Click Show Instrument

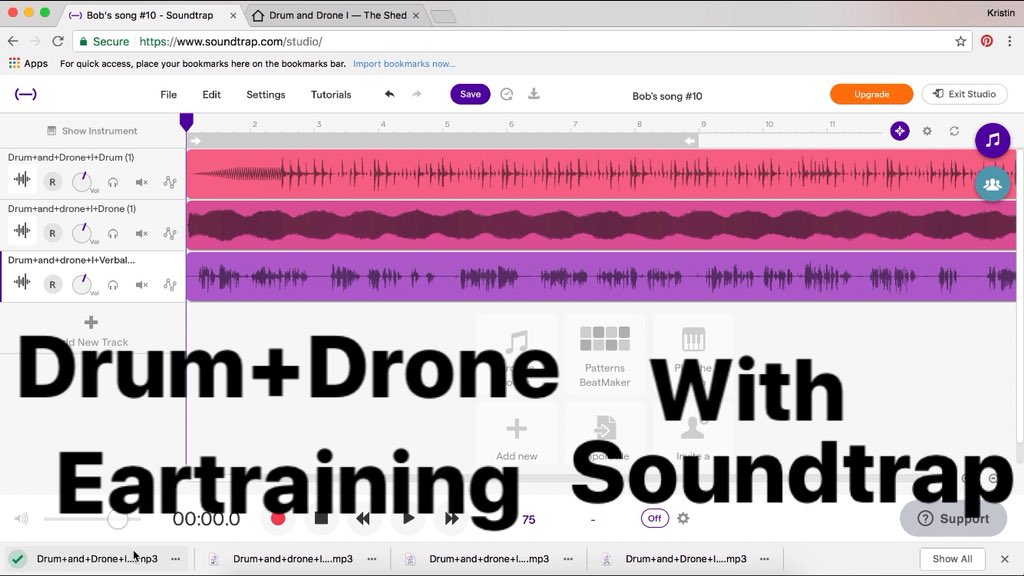pyautogui.click(x=92, y=131)
